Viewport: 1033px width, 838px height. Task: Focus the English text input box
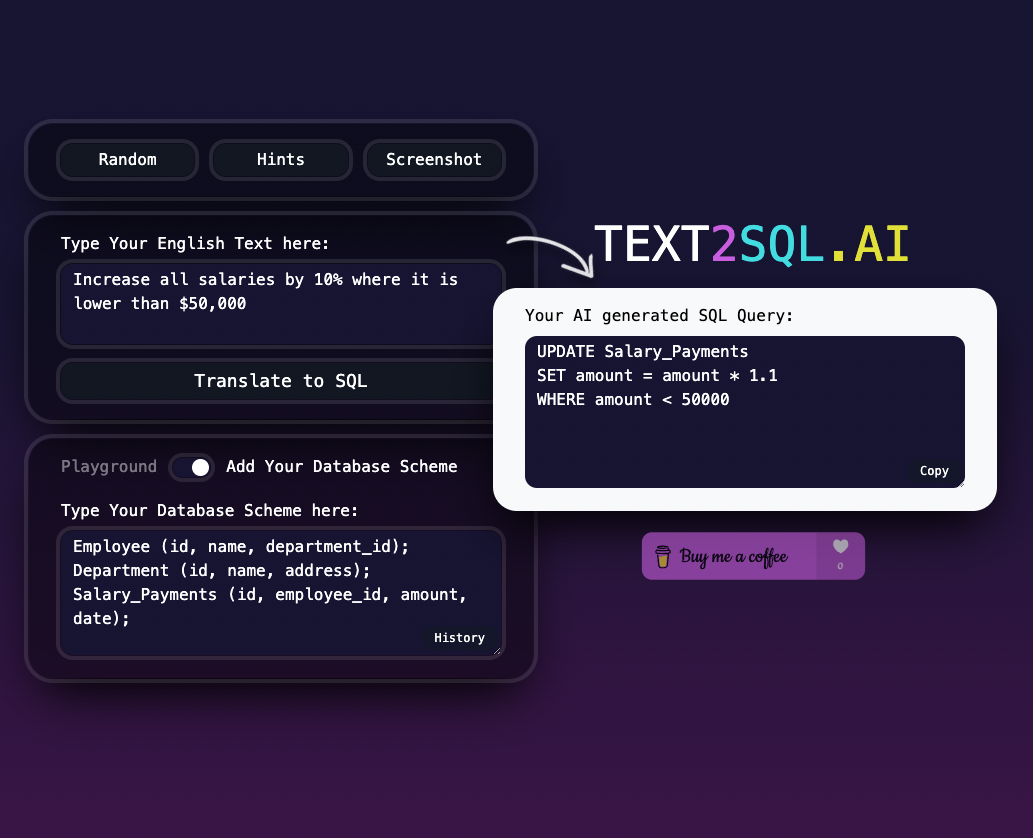coord(280,304)
